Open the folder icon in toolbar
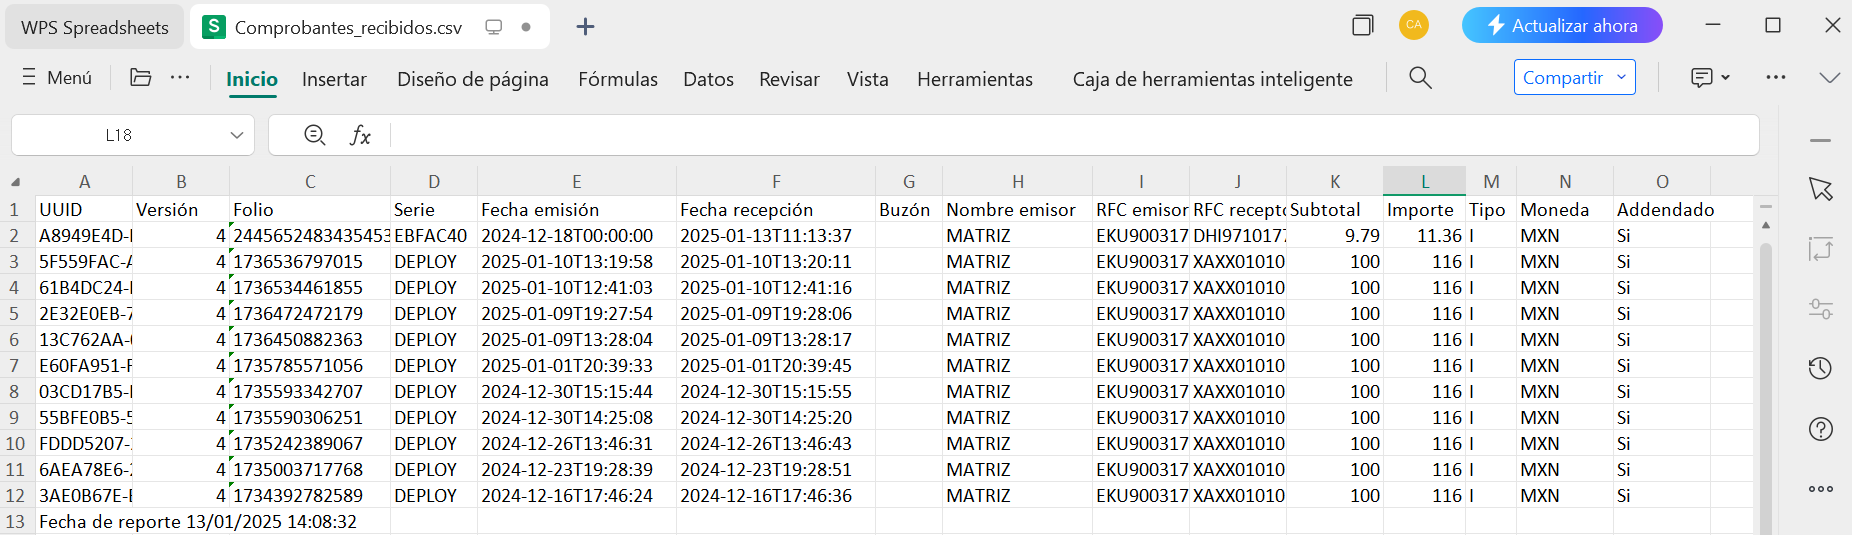Viewport: 1852px width, 535px height. pyautogui.click(x=141, y=78)
